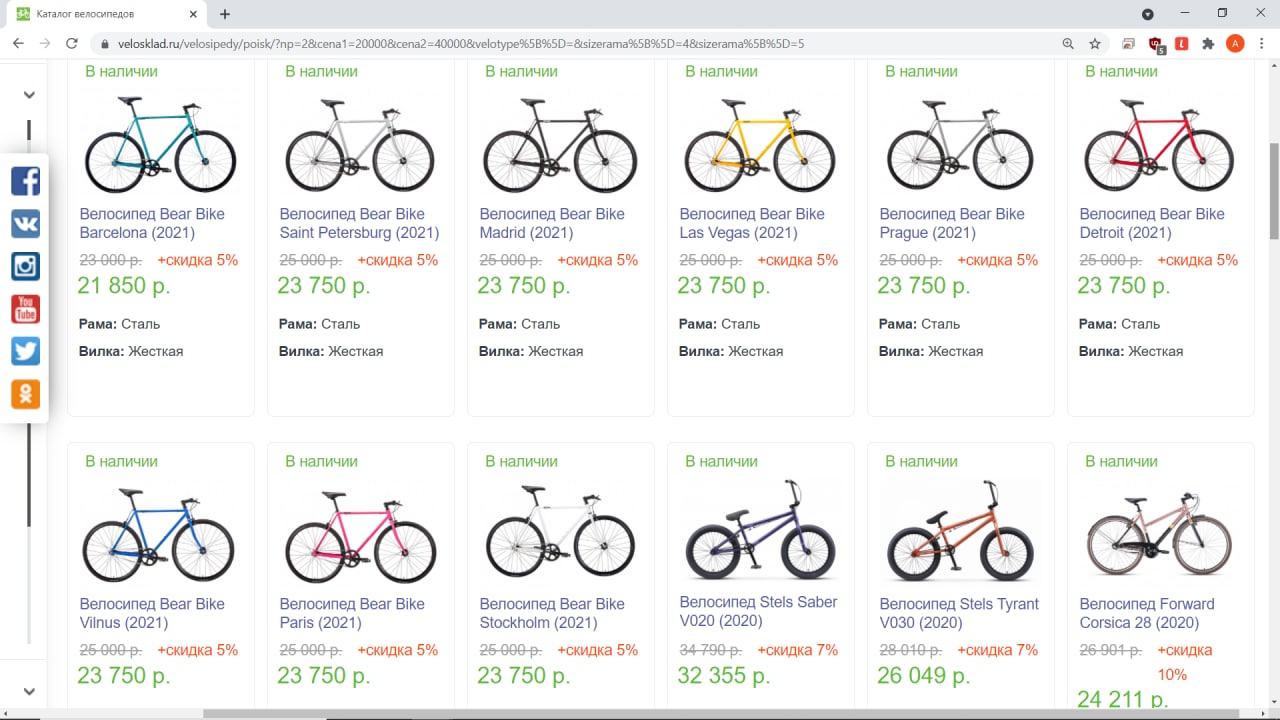Open Велосипед Bear Bike Barcelona (2021) link
This screenshot has height=720, width=1280.
coord(152,223)
